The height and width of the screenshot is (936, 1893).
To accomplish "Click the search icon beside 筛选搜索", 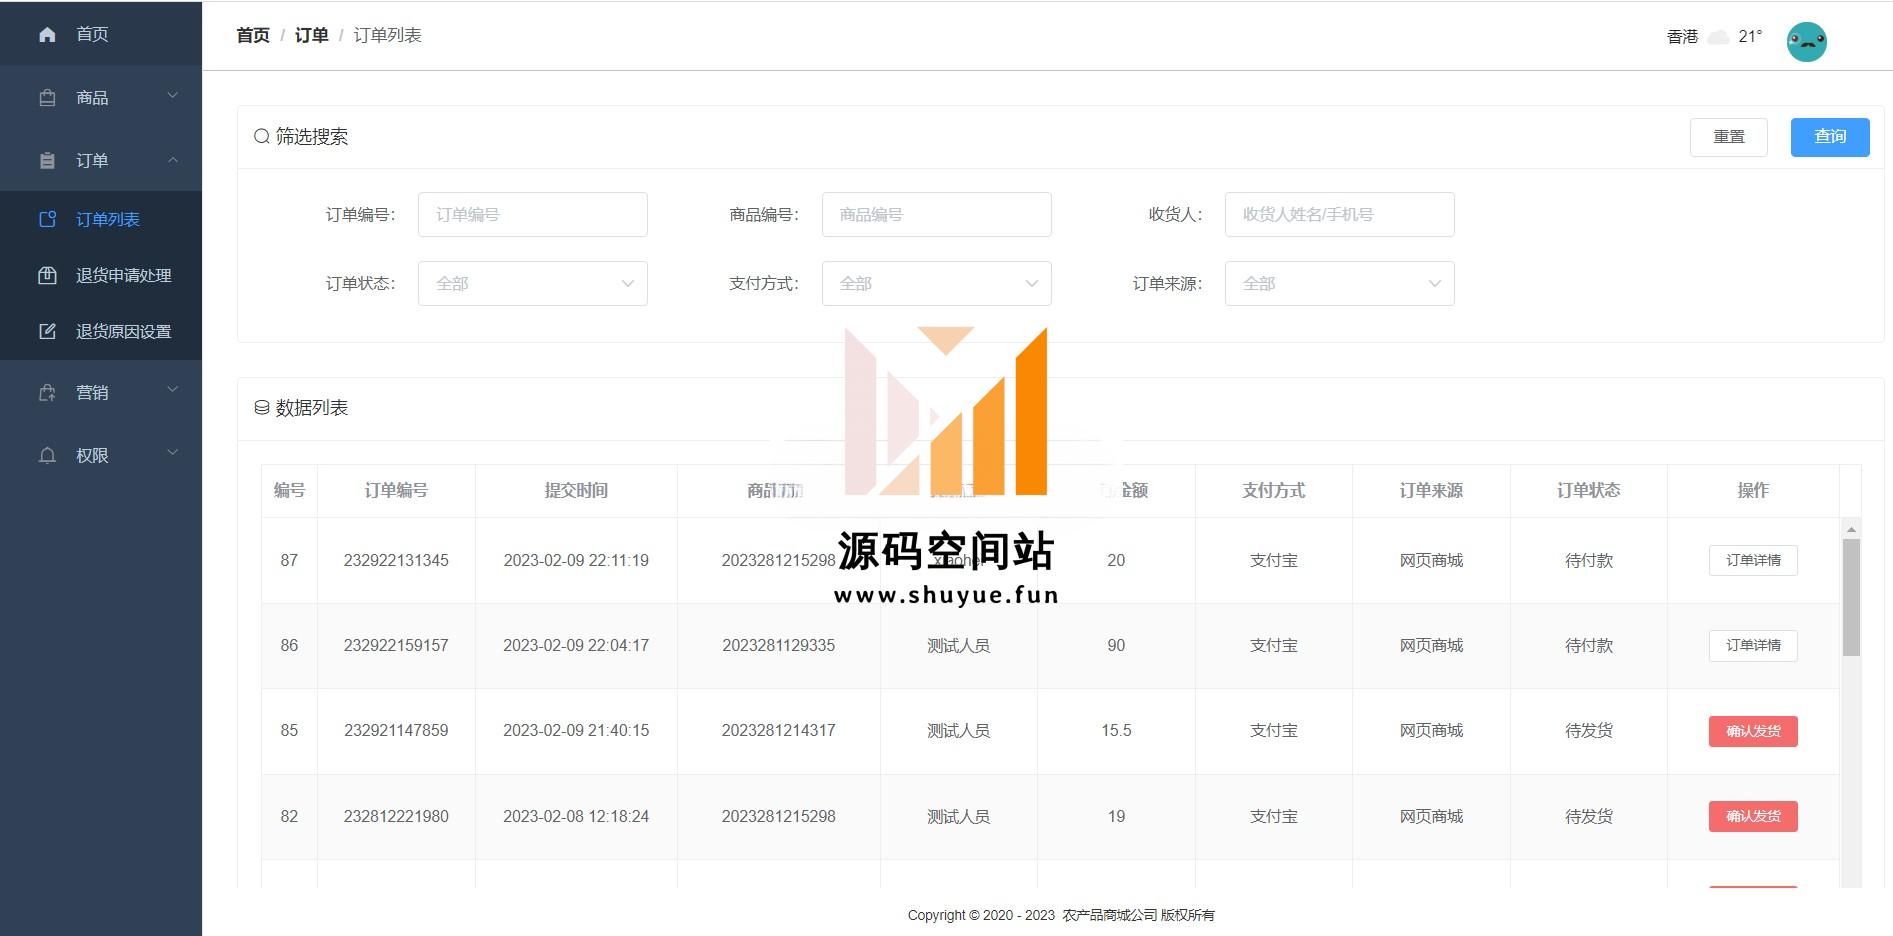I will (261, 136).
